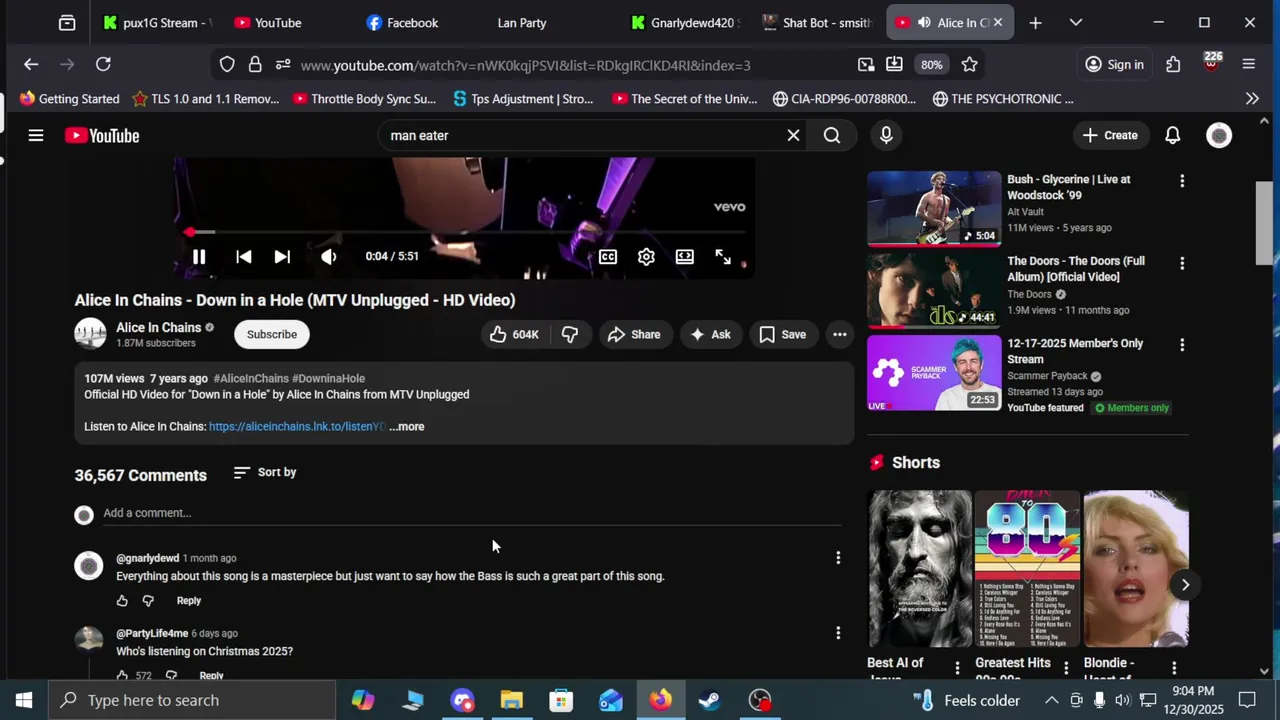1280x720 pixels.
Task: Open the YouTube hamburger guide menu
Action: [36, 136]
